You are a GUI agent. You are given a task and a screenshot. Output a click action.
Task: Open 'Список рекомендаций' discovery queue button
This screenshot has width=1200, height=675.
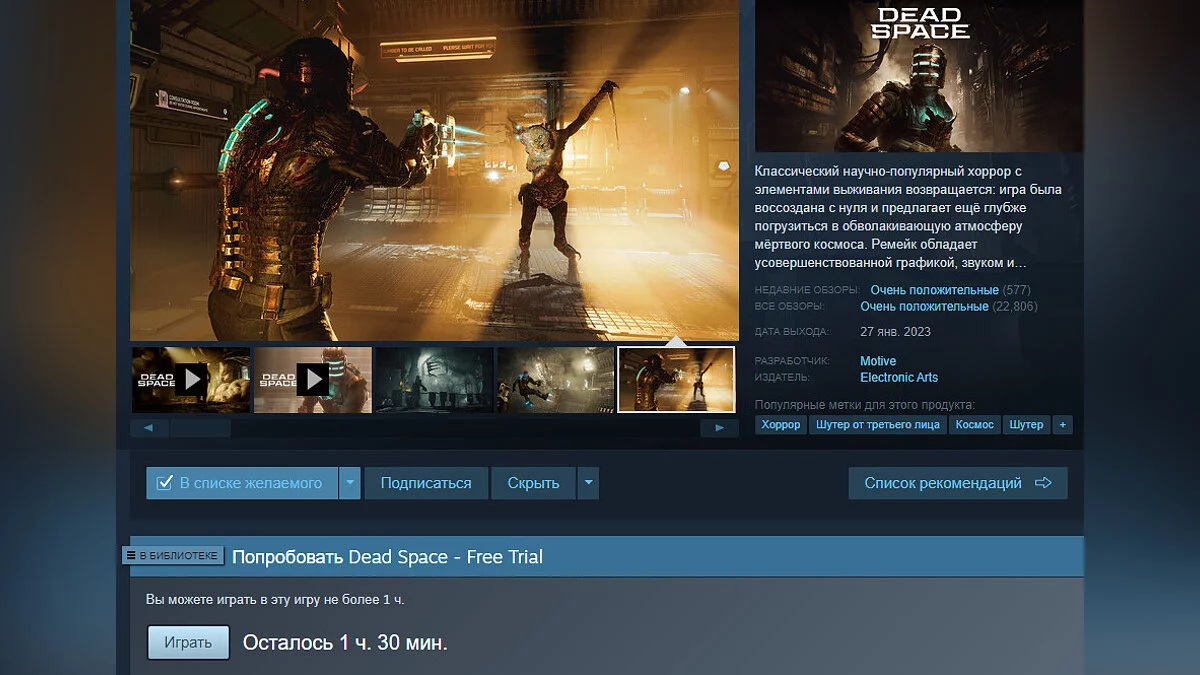coord(958,483)
